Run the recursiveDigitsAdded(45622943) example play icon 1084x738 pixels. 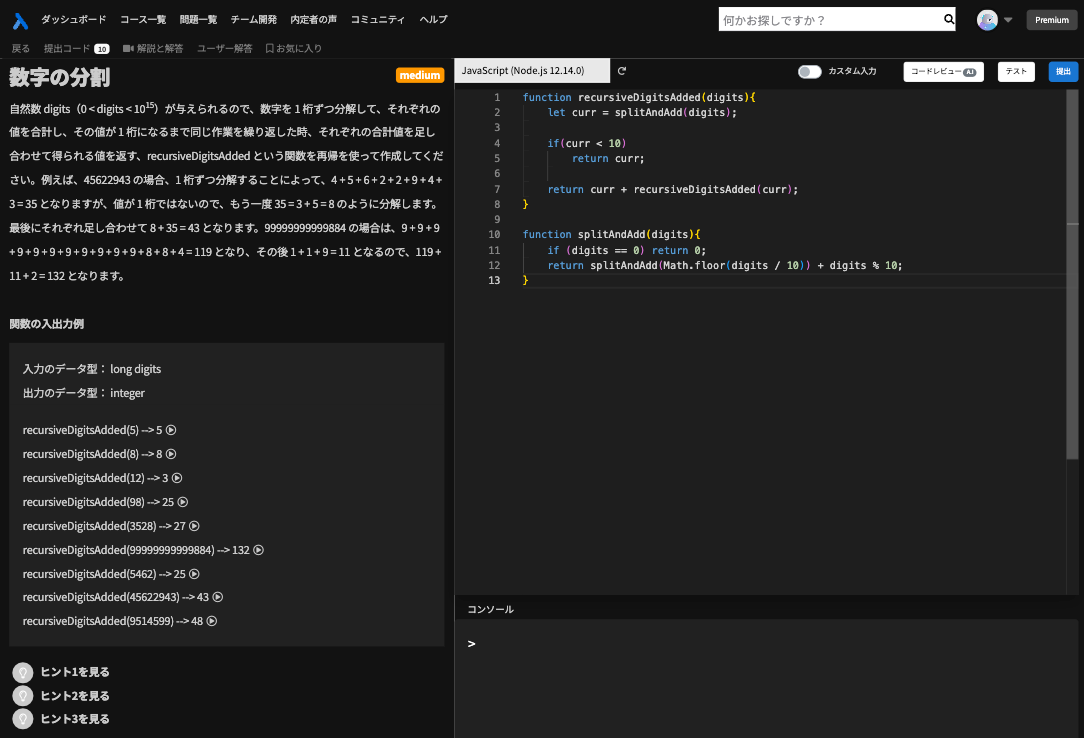click(x=218, y=597)
